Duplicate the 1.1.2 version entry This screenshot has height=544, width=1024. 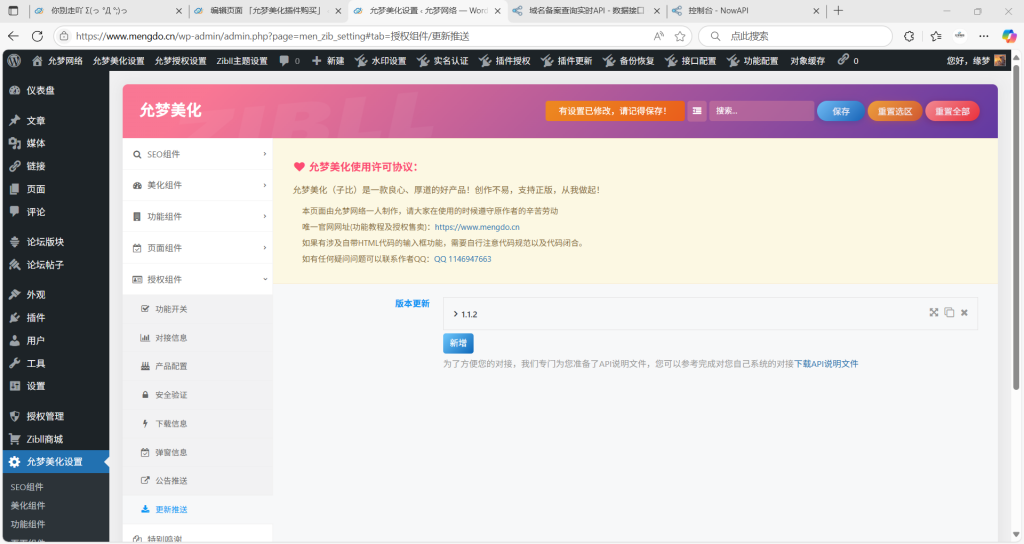[949, 313]
